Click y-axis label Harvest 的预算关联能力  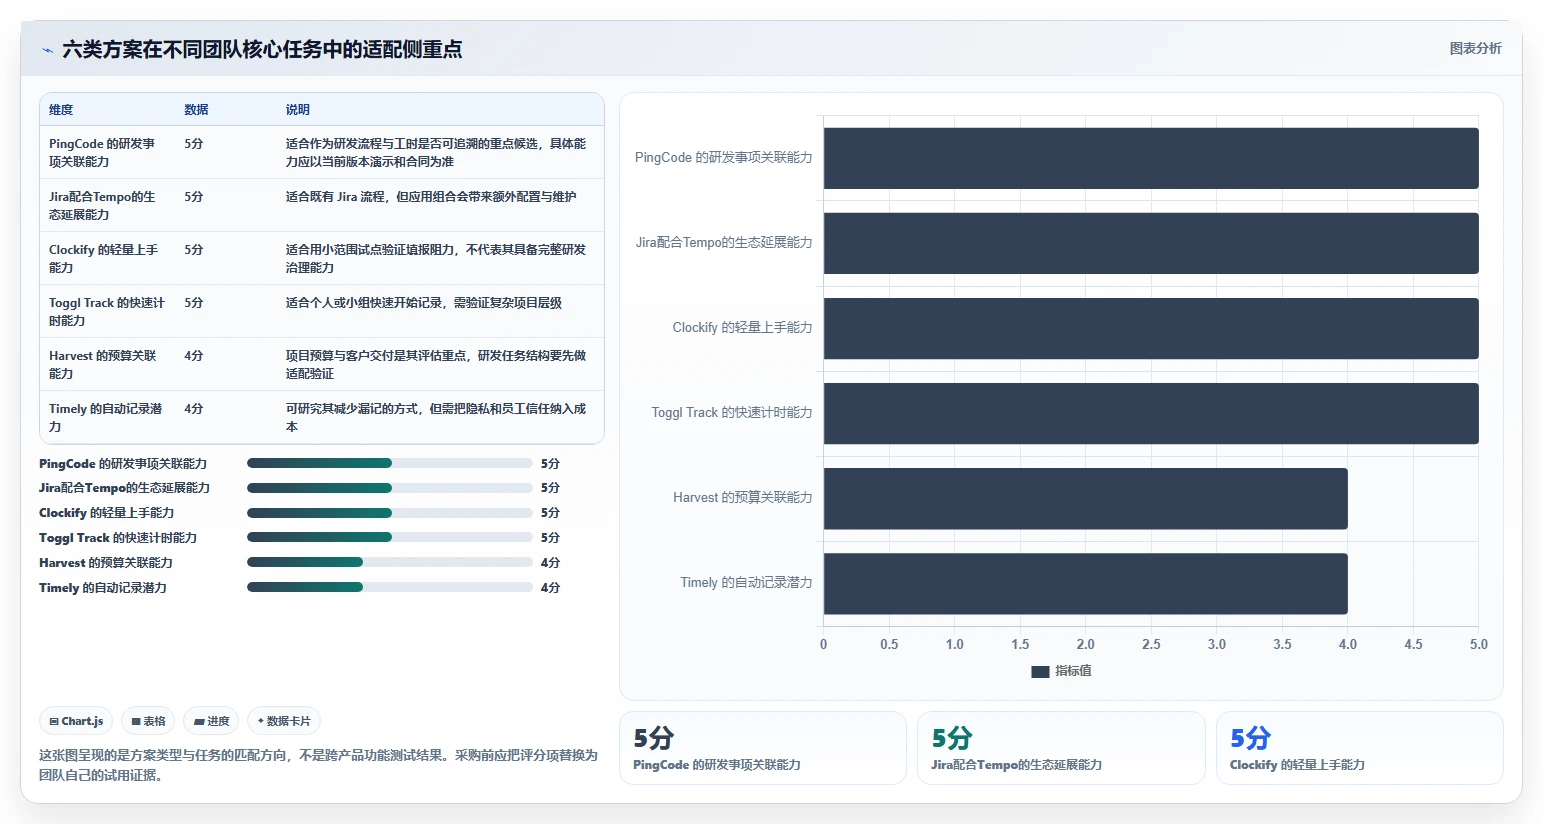(742, 497)
